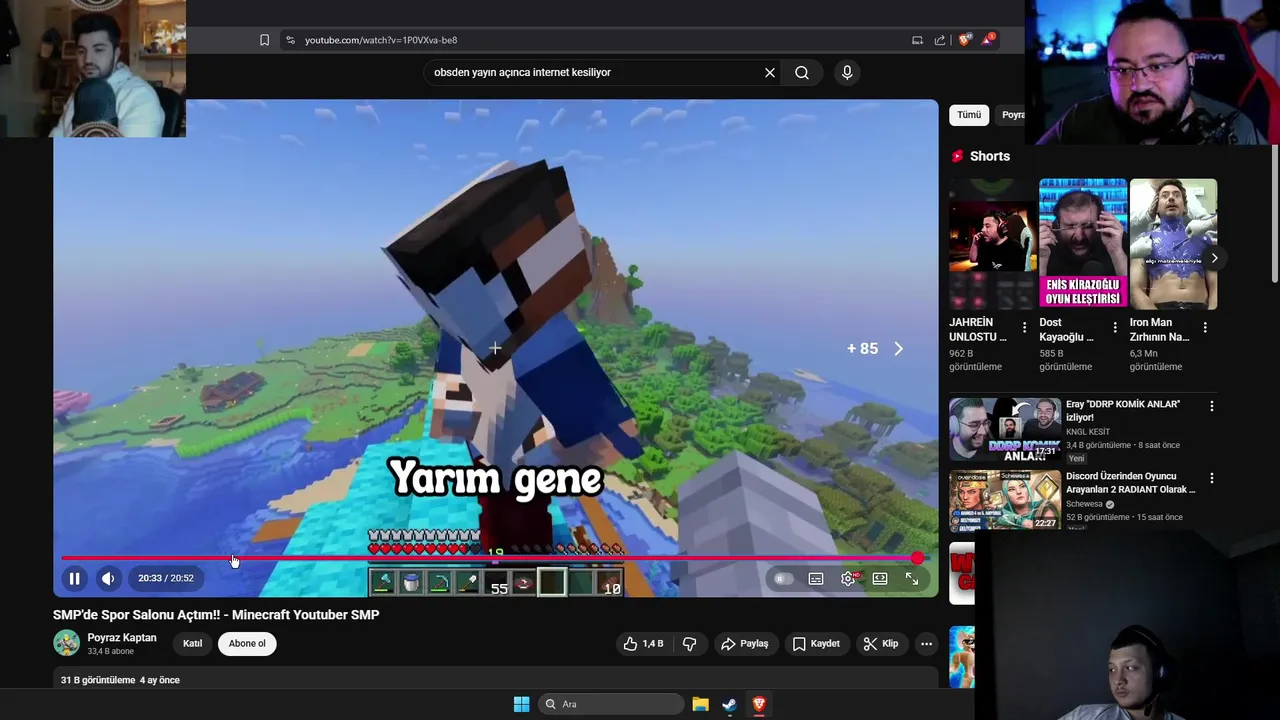Click the 20:33 / 20:52 time display
The width and height of the screenshot is (1280, 720).
pos(166,578)
